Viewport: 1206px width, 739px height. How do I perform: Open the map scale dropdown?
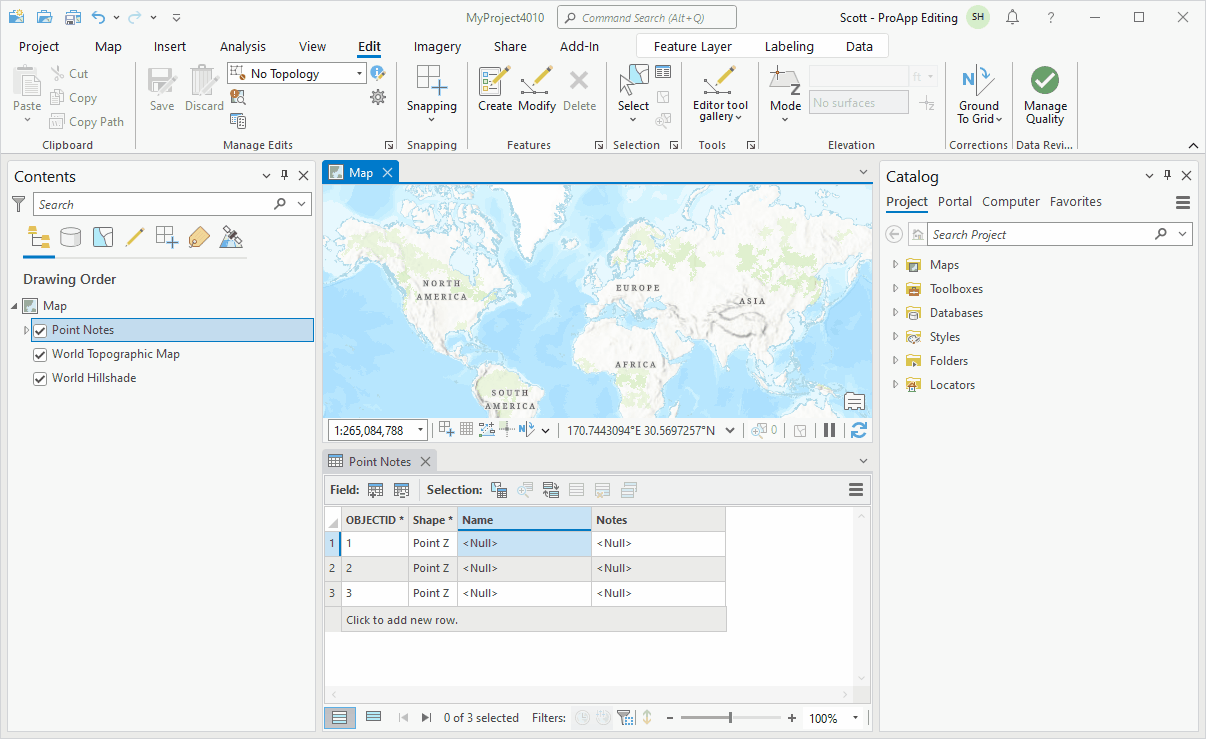[420, 430]
